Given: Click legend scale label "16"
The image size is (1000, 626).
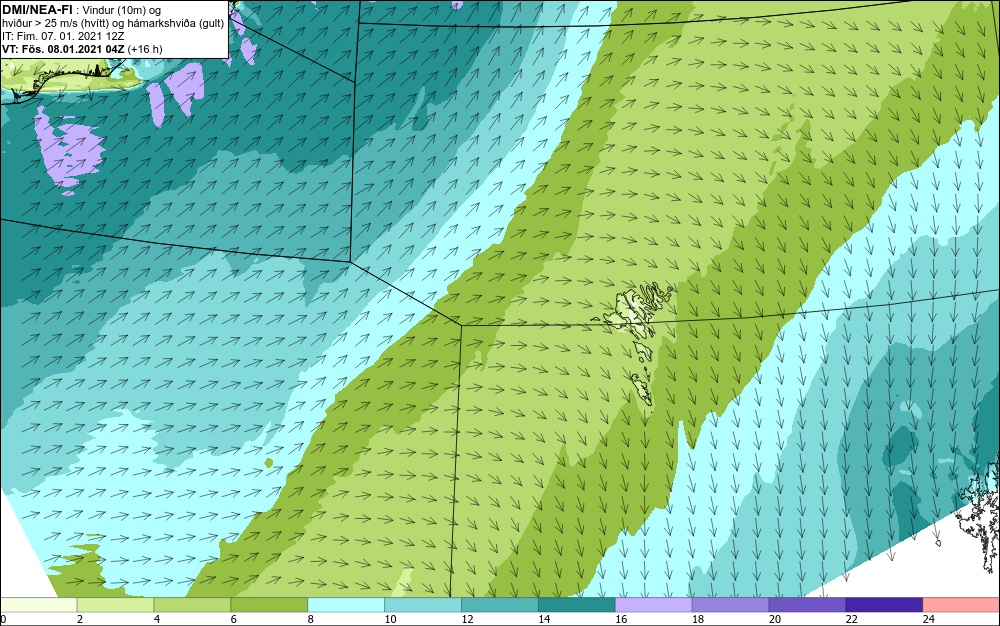Looking at the screenshot, I should 621,619.
